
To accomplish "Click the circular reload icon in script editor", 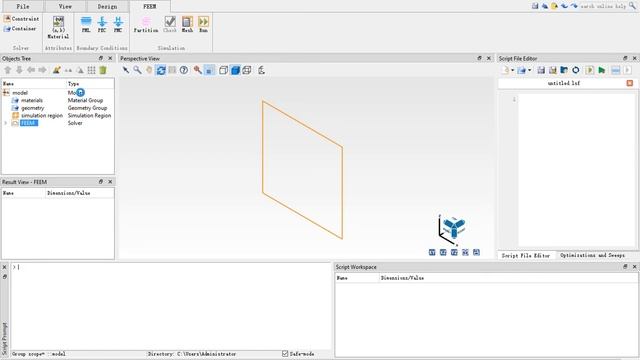I will (576, 70).
